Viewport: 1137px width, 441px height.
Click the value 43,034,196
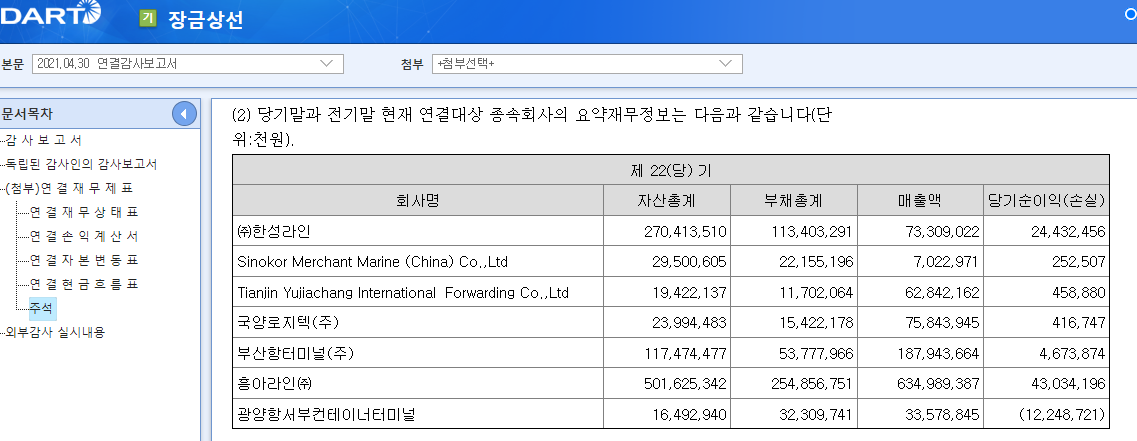click(x=1068, y=384)
